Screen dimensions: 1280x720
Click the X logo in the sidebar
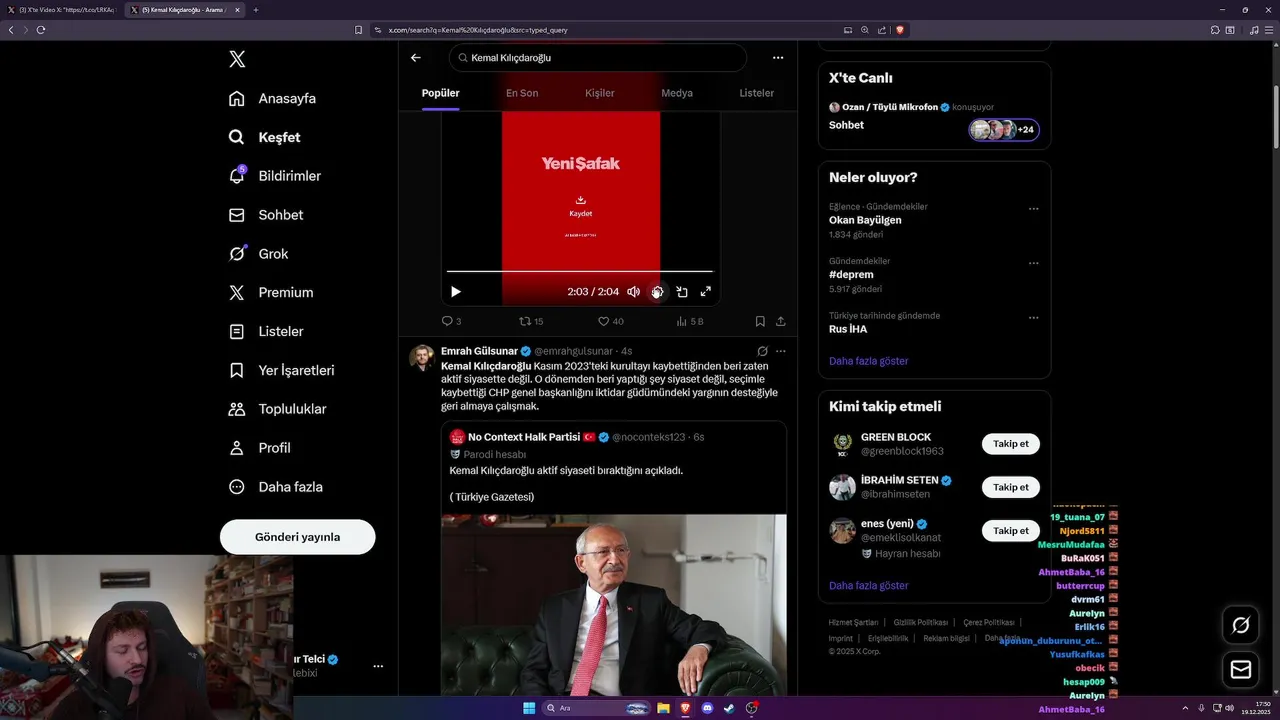(x=237, y=59)
